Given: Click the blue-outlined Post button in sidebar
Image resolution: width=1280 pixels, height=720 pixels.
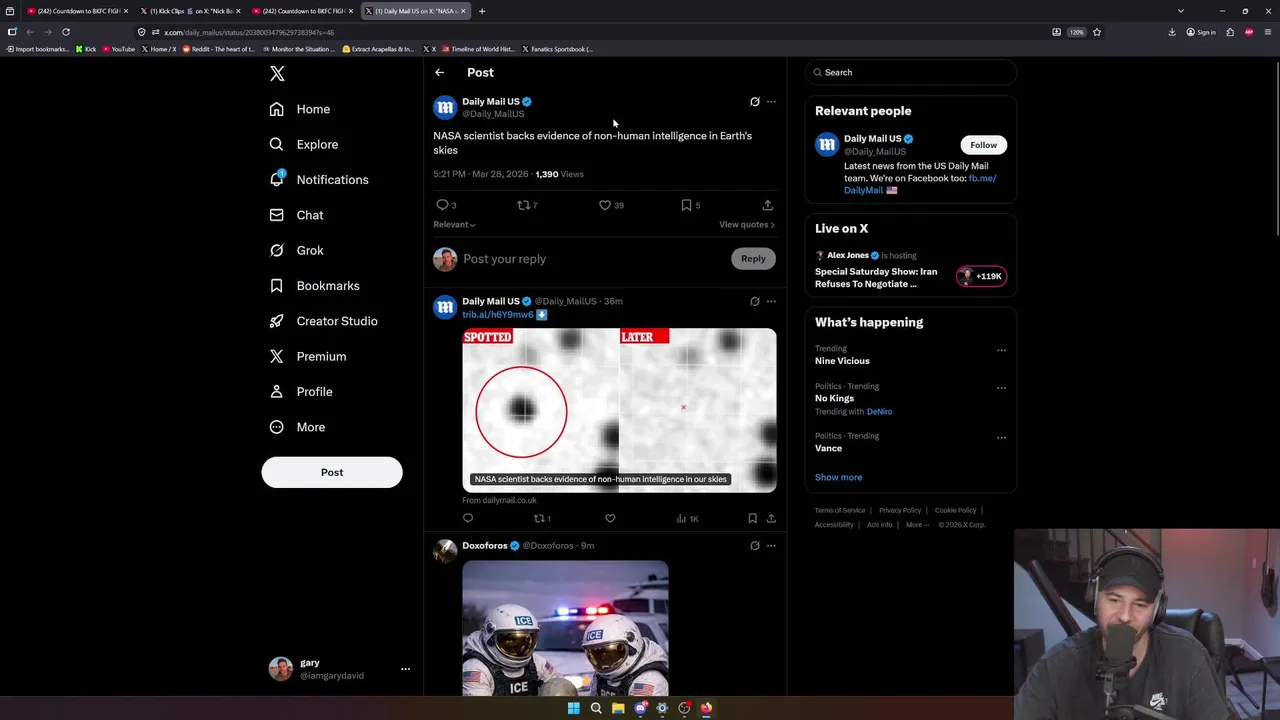Looking at the screenshot, I should tap(332, 472).
